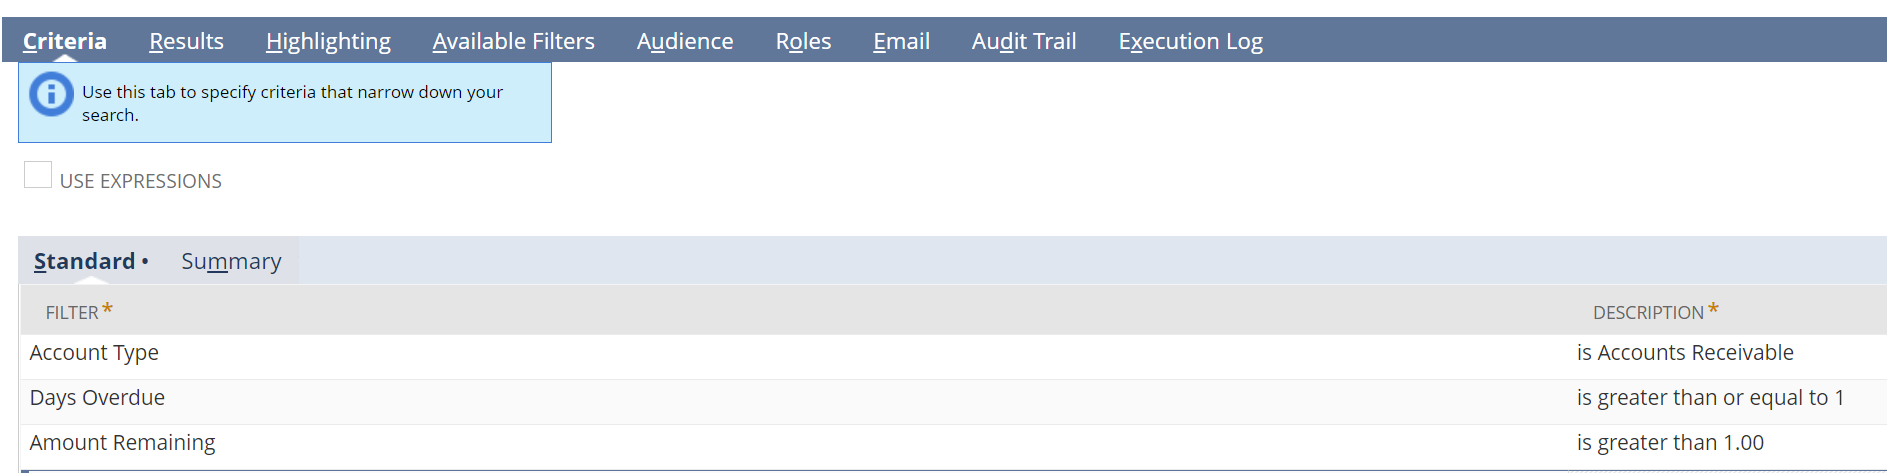Image resolution: width=1887 pixels, height=473 pixels.
Task: Open the Results tab
Action: coord(186,41)
